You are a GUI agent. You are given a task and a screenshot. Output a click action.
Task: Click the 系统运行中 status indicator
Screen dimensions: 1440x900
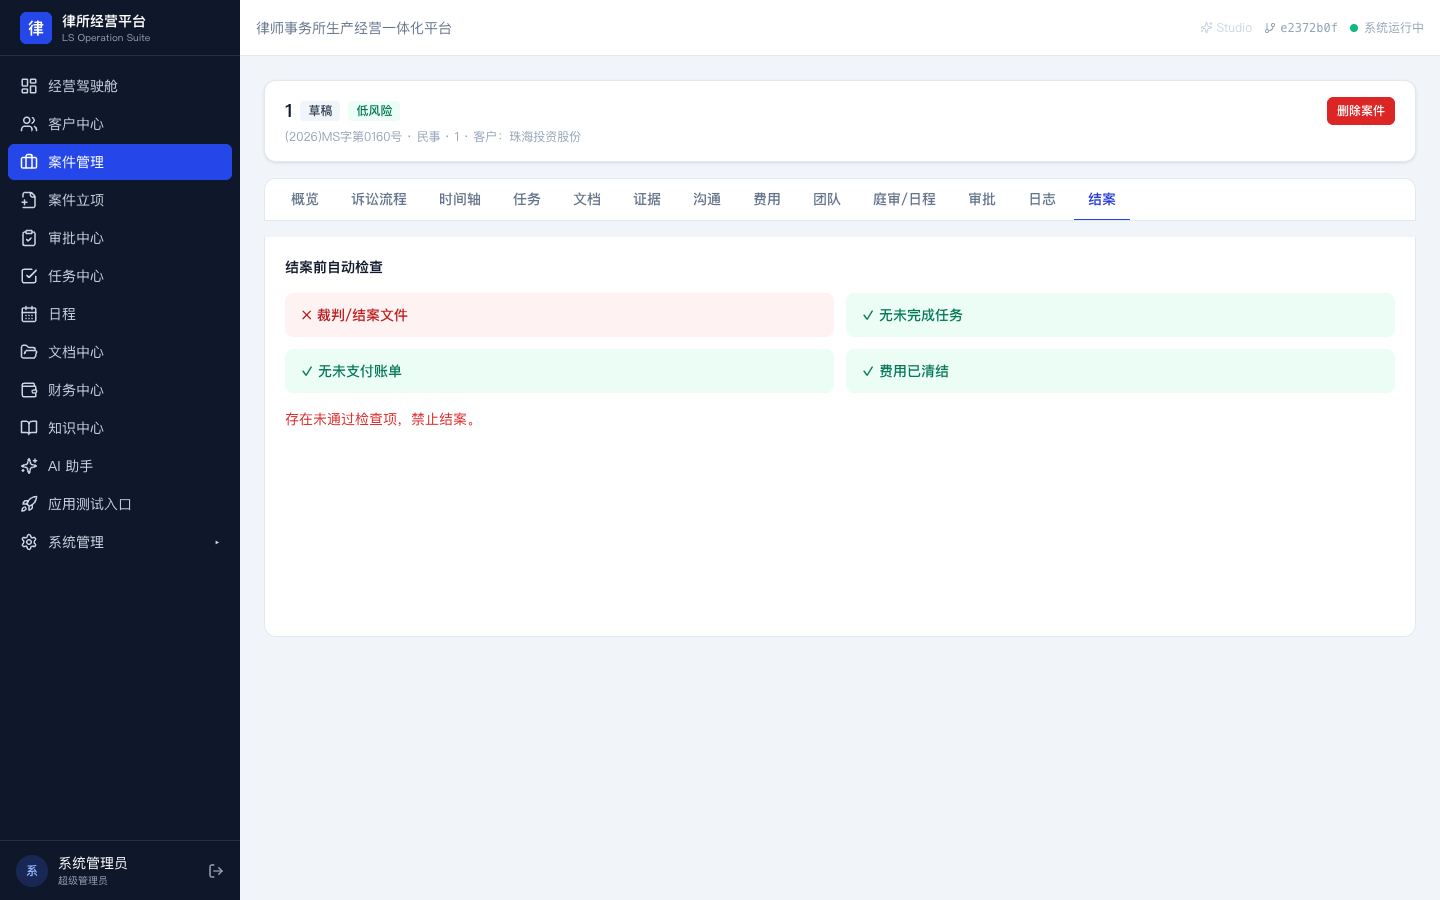1387,28
